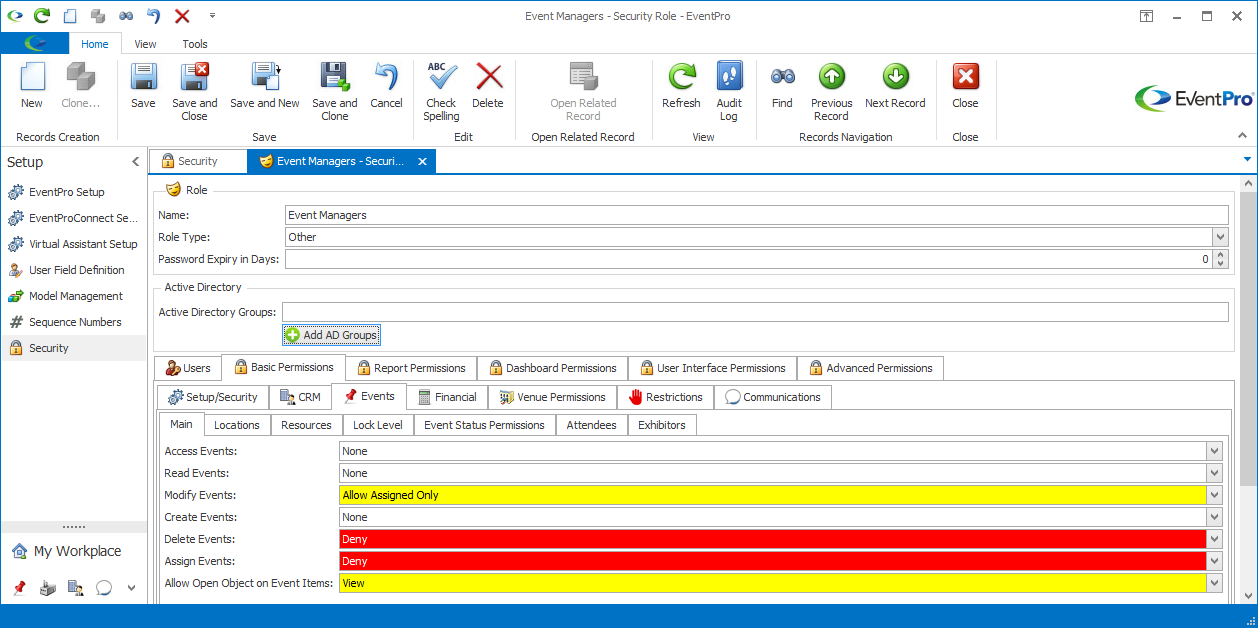Image resolution: width=1258 pixels, height=628 pixels.
Task: Click Refresh in the ribbon View group
Action: 681,85
